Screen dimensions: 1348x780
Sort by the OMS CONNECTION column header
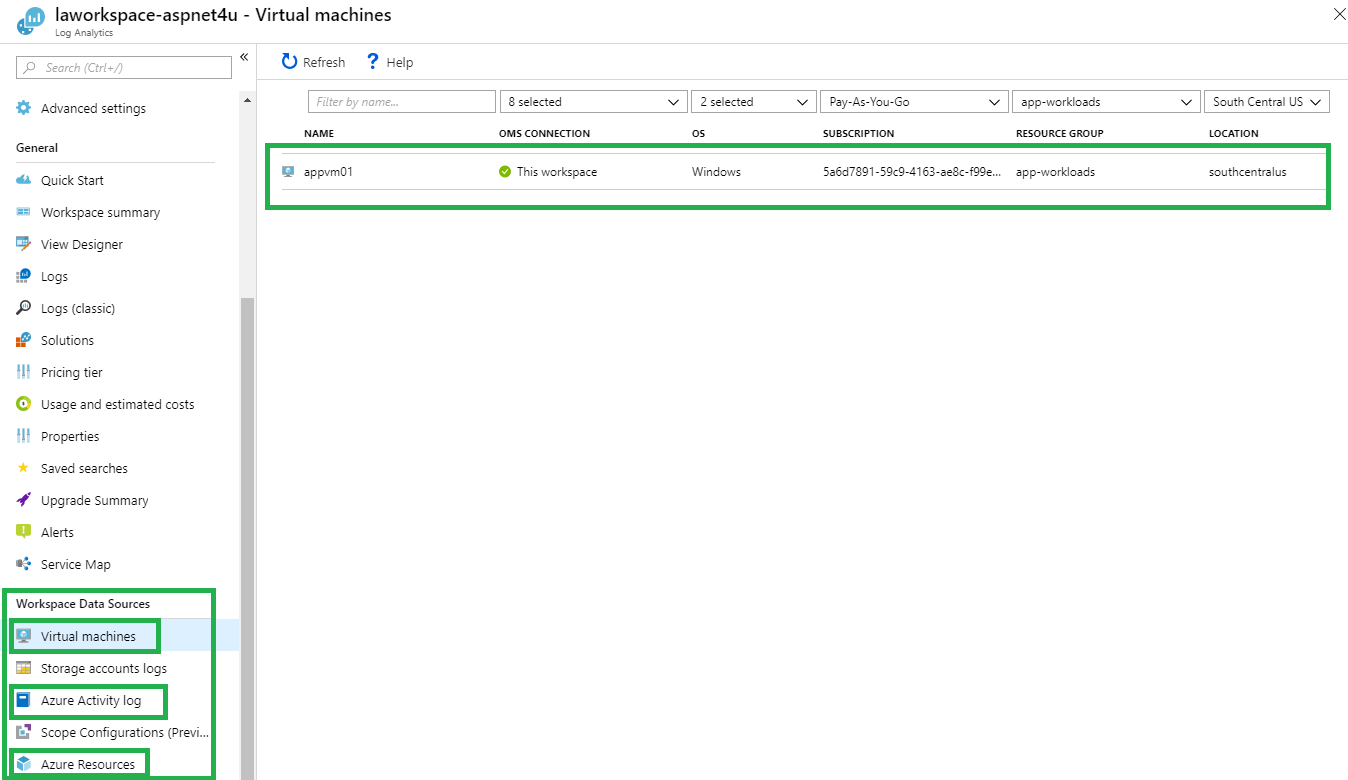[x=544, y=133]
